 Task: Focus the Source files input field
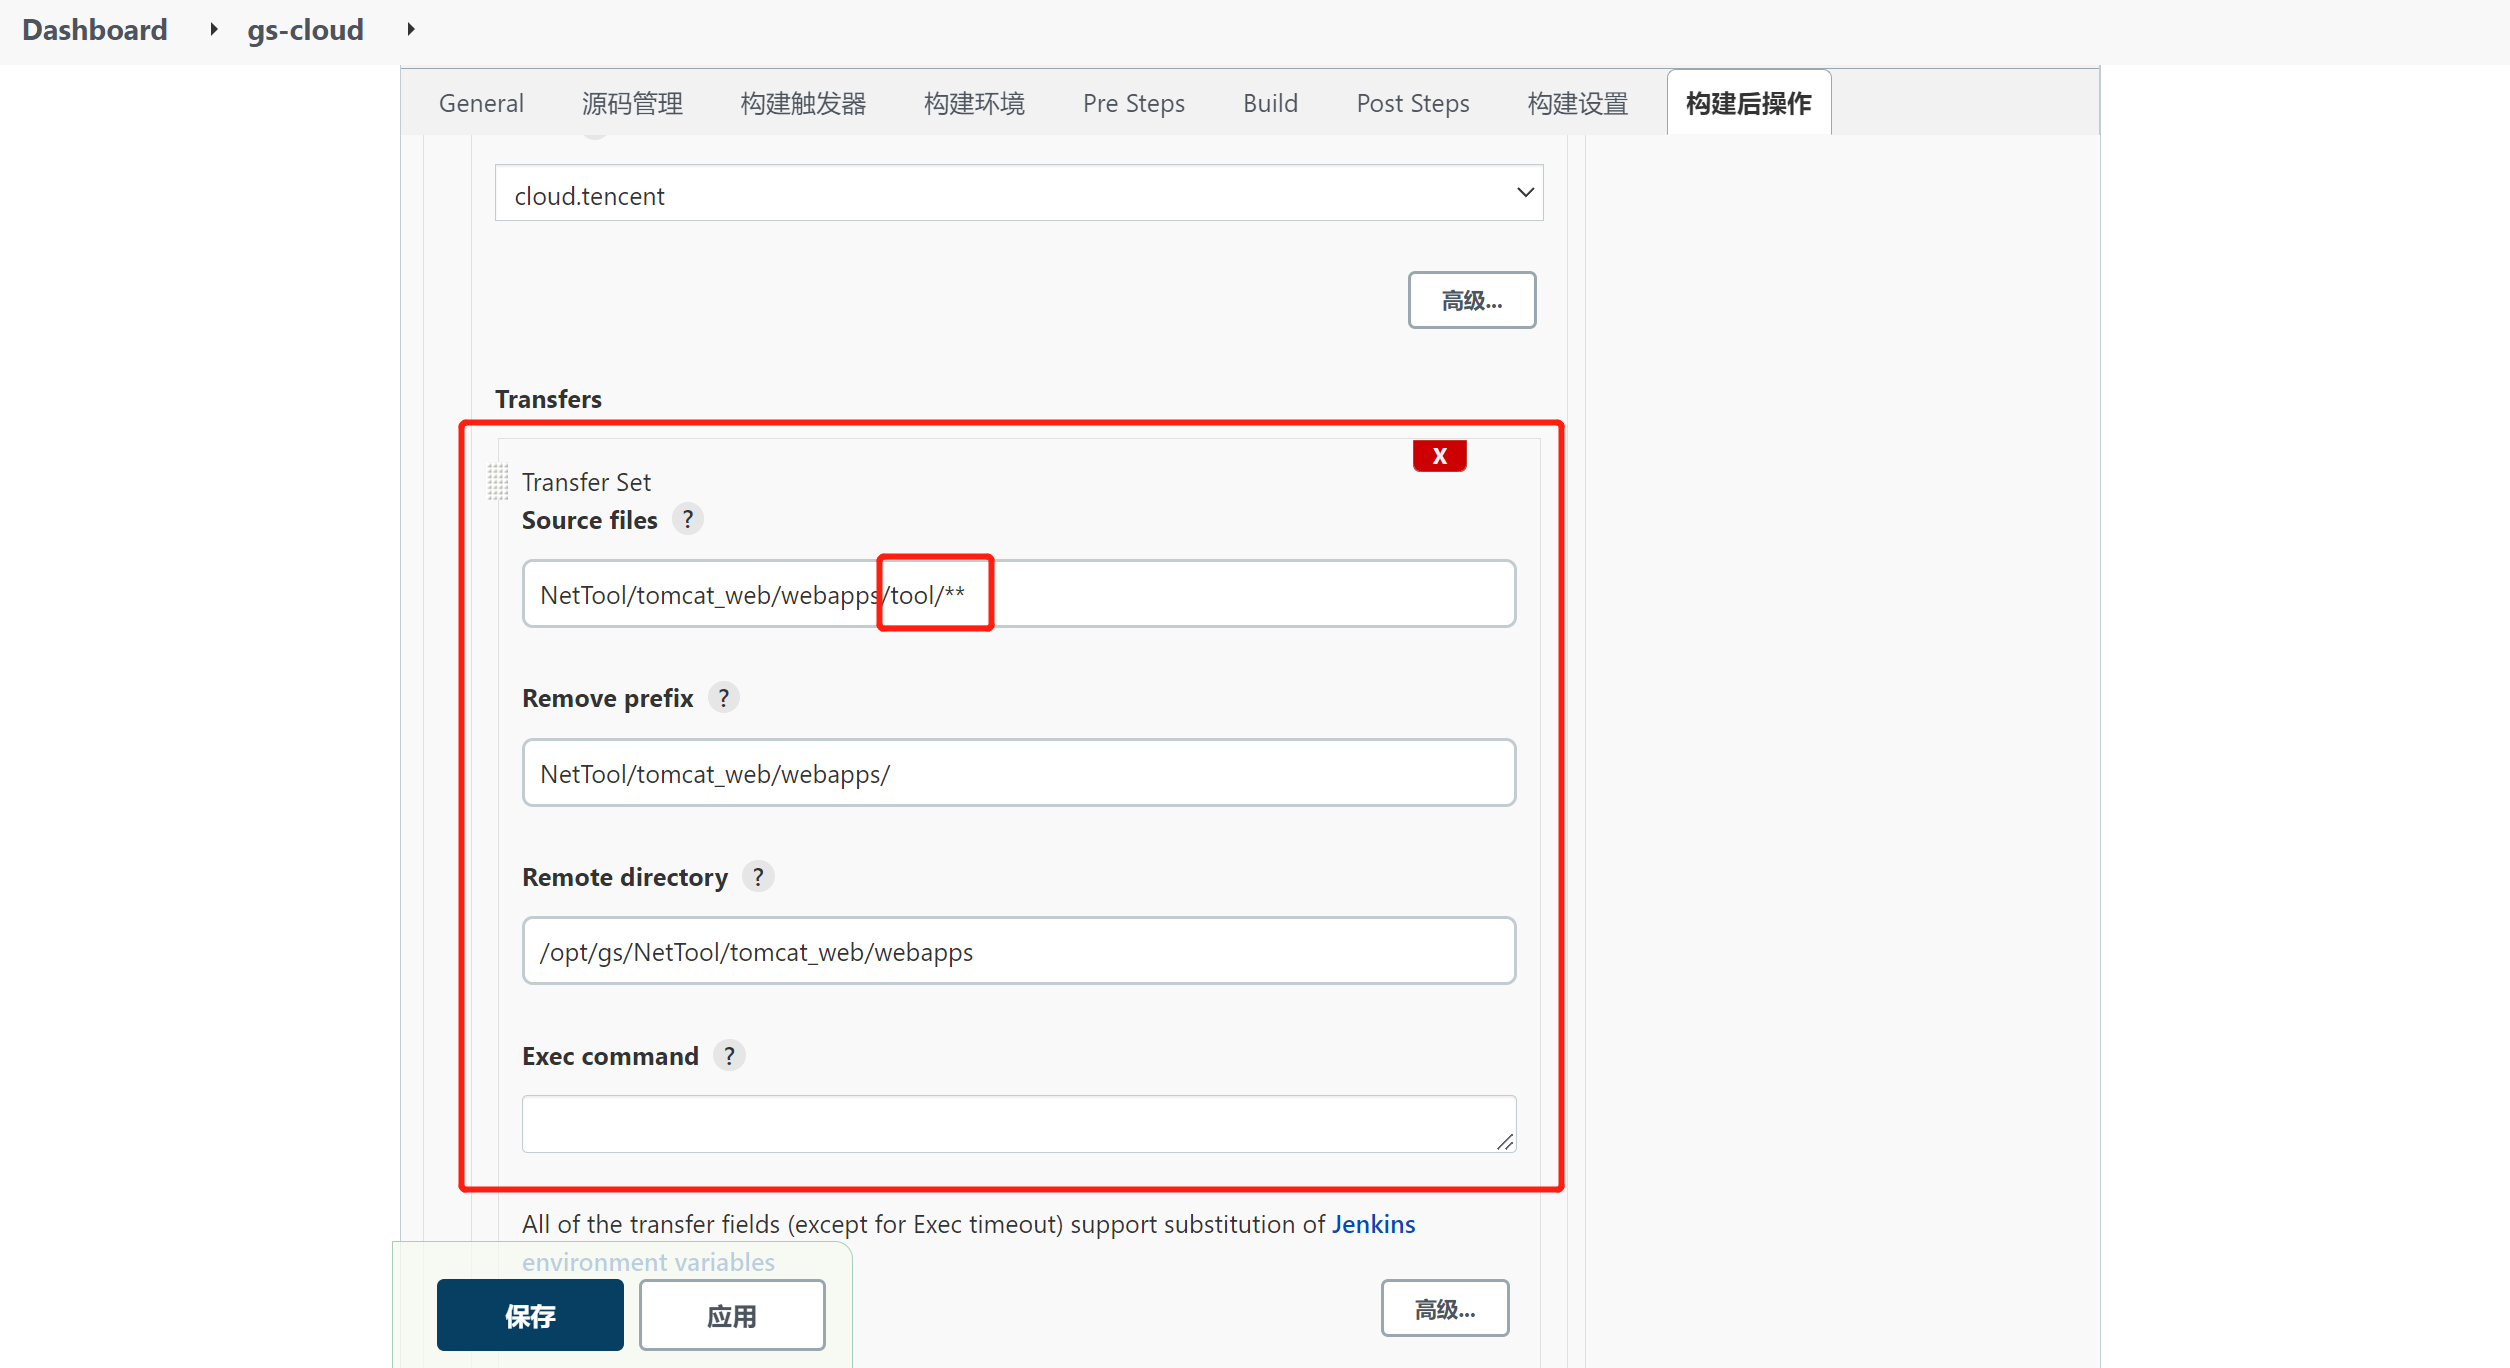[x=1018, y=594]
